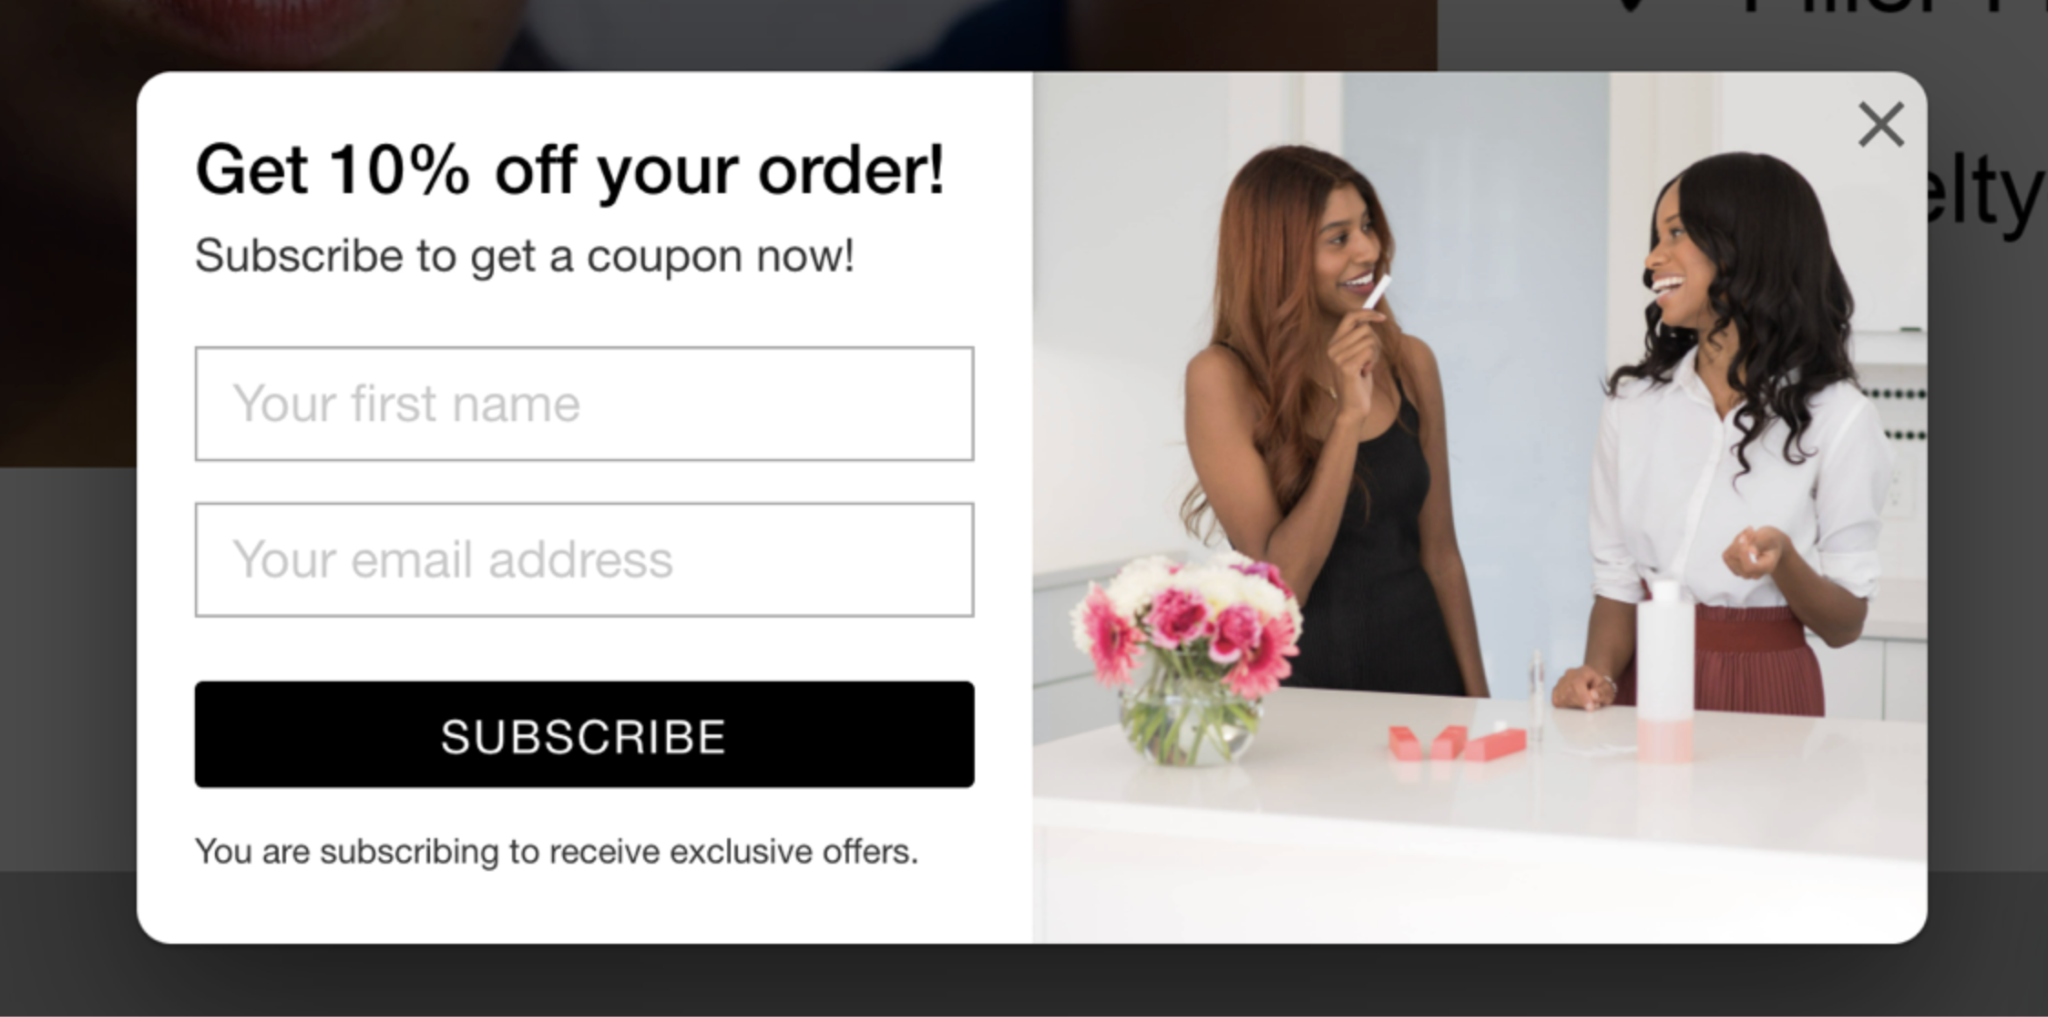Dismiss popup via dimmed overlay below it
This screenshot has height=1017, width=2048.
pos(1024,980)
